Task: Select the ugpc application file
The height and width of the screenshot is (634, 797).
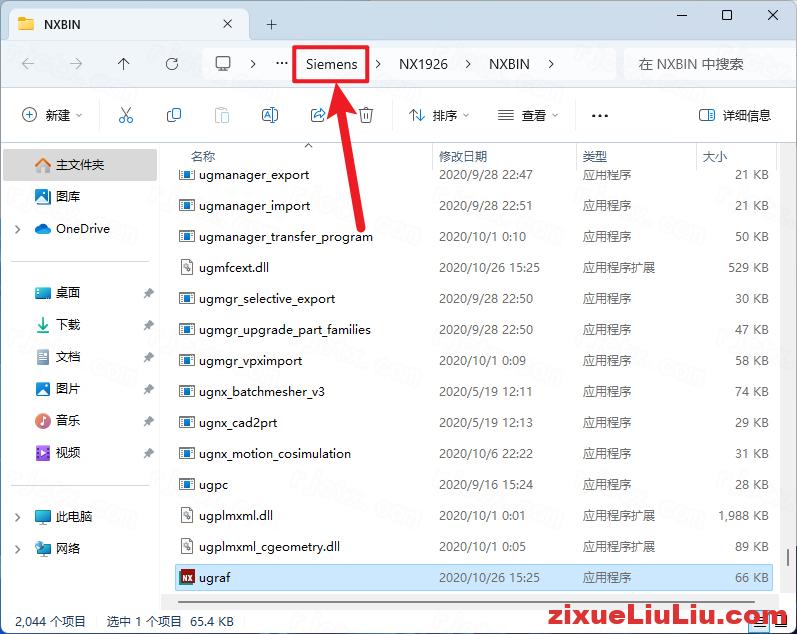Action: pyautogui.click(x=474, y=485)
